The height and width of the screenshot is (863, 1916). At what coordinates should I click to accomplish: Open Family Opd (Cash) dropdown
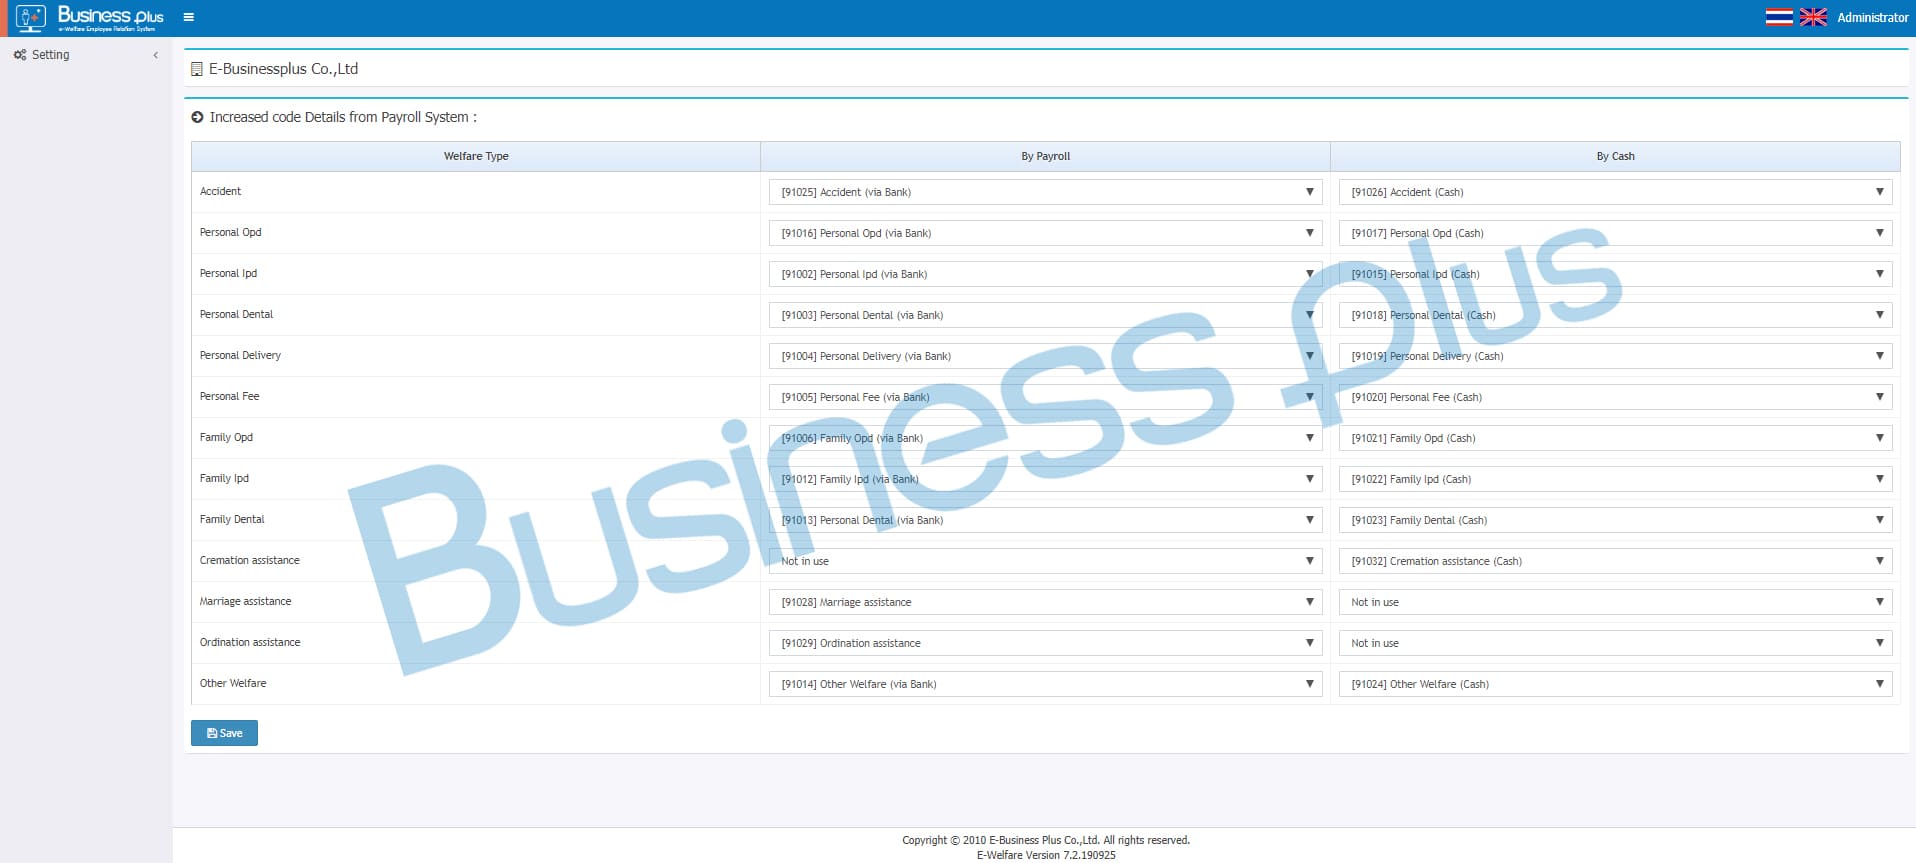1615,438
